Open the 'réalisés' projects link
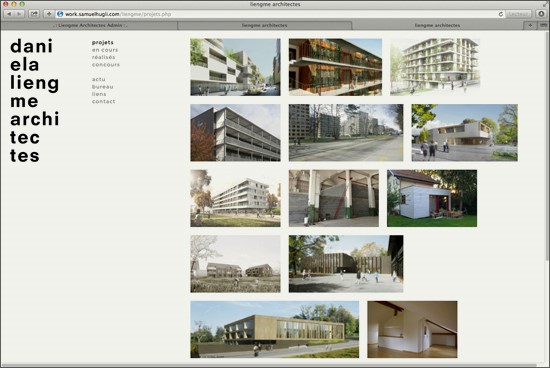Viewport: 550px width, 368px height. click(x=103, y=57)
